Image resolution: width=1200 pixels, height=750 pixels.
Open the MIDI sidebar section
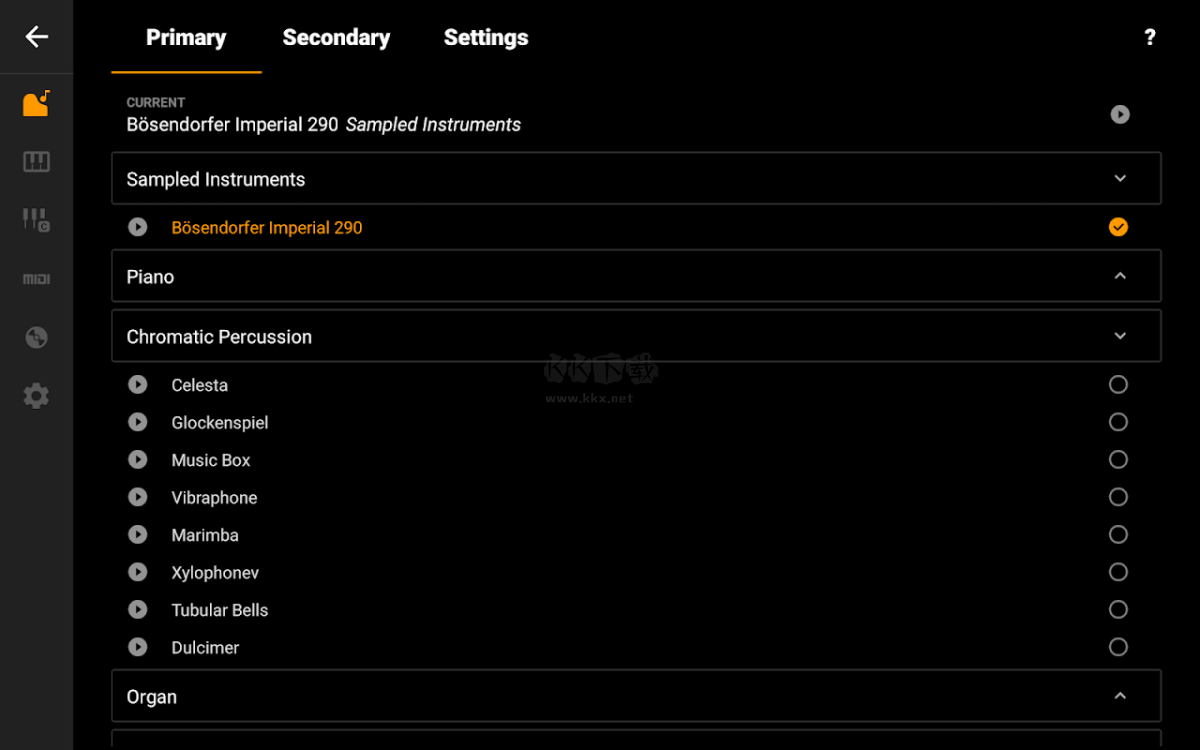pos(36,279)
